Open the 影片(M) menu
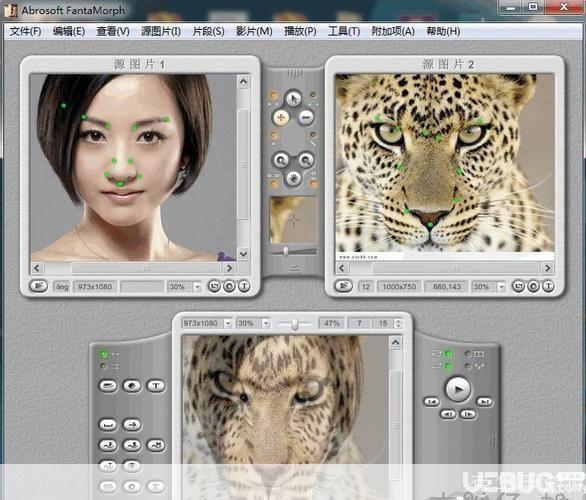 (x=254, y=31)
